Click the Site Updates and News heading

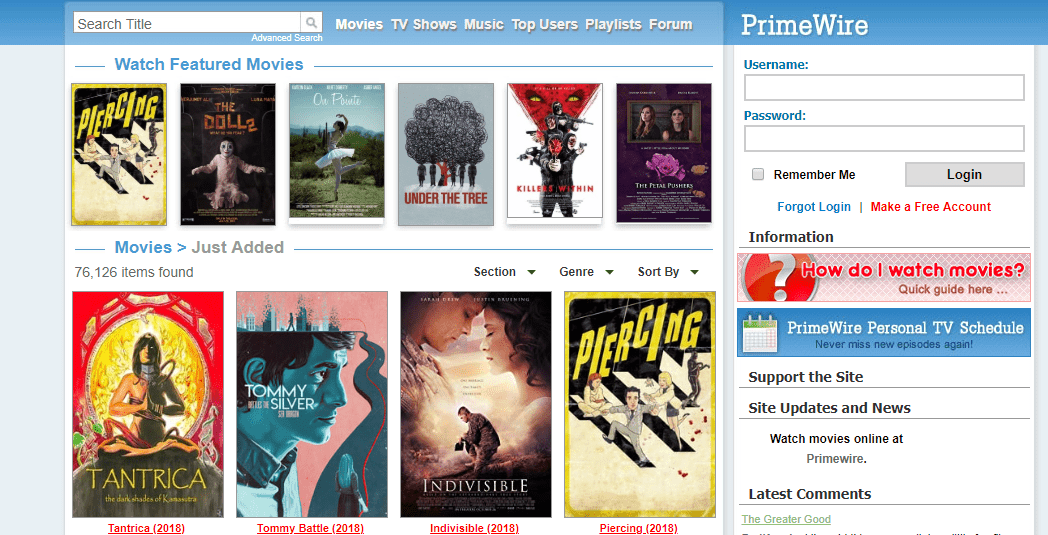click(829, 408)
